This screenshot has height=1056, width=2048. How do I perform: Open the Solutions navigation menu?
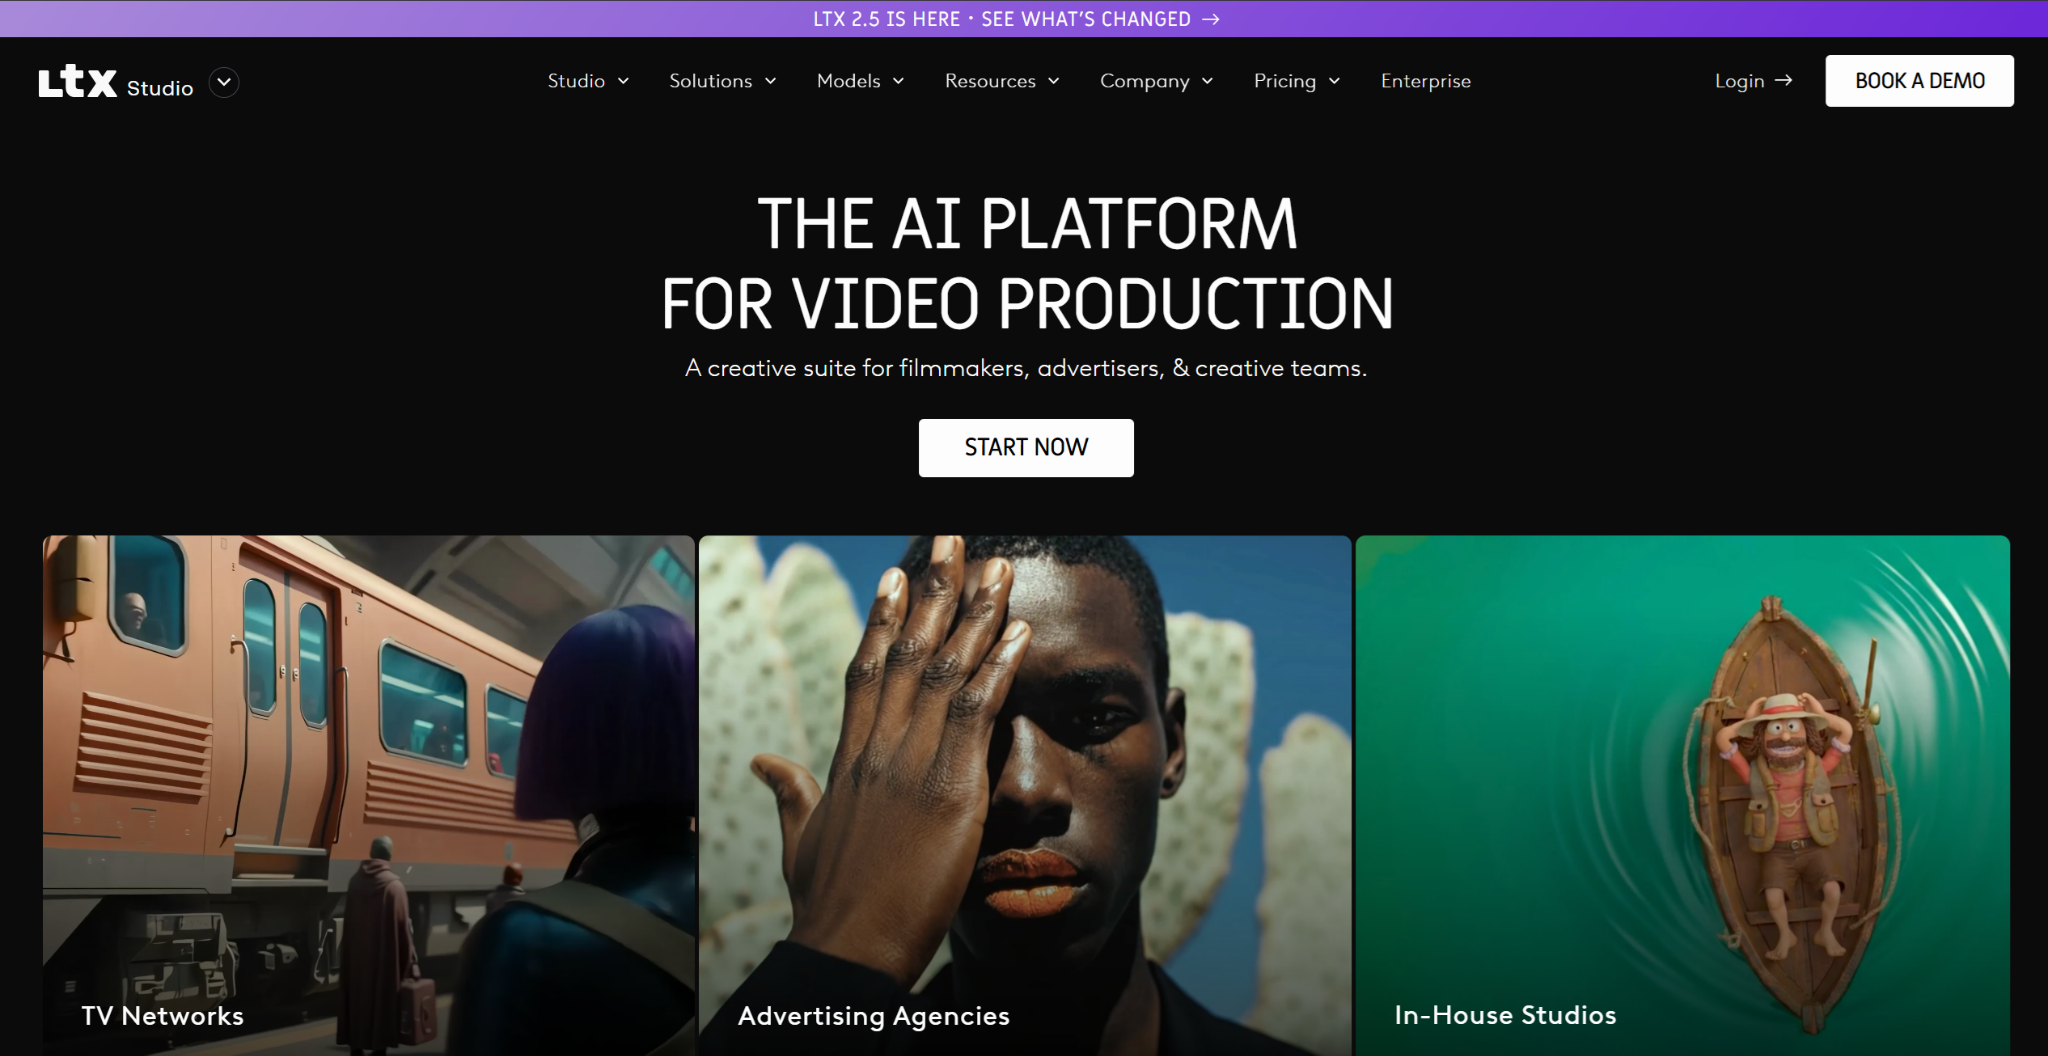click(x=723, y=81)
